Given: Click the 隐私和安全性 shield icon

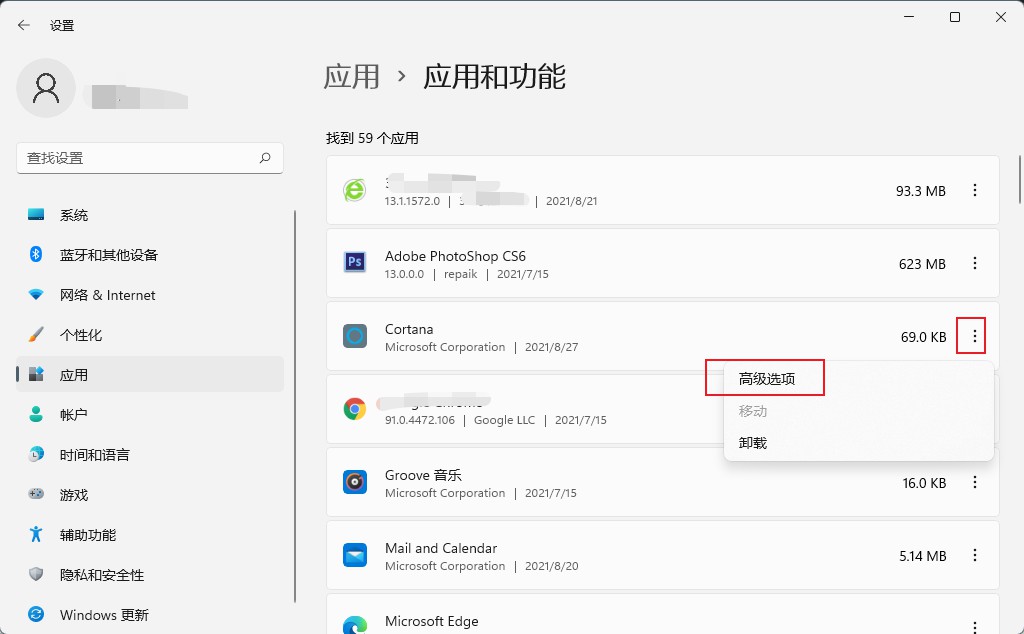Looking at the screenshot, I should (36, 574).
